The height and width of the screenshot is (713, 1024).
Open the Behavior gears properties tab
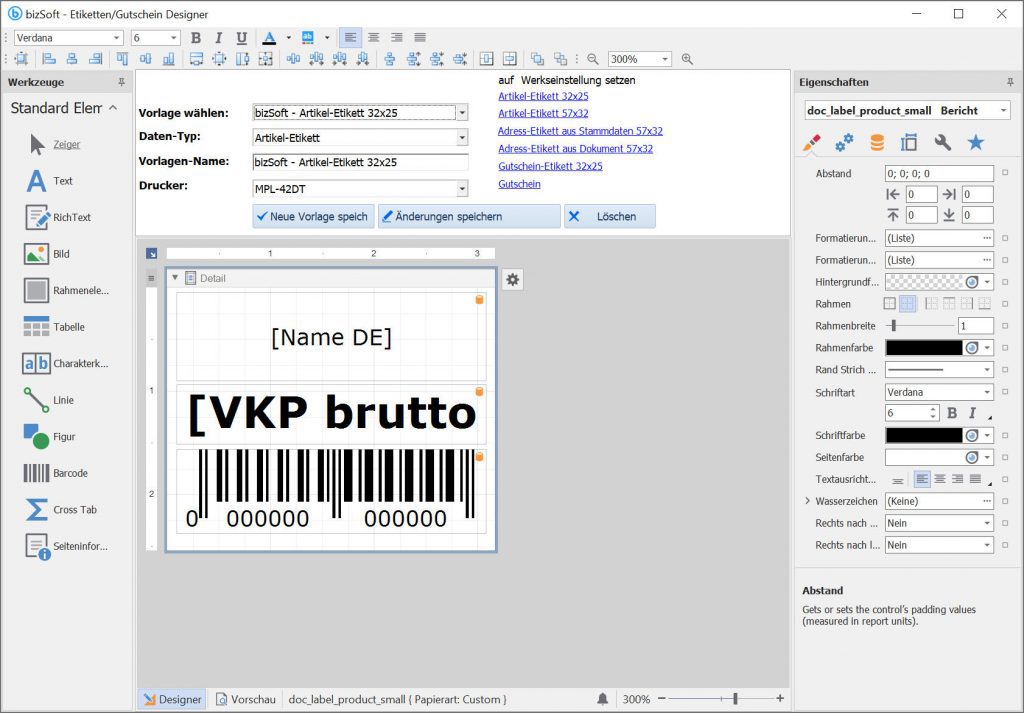(x=844, y=142)
